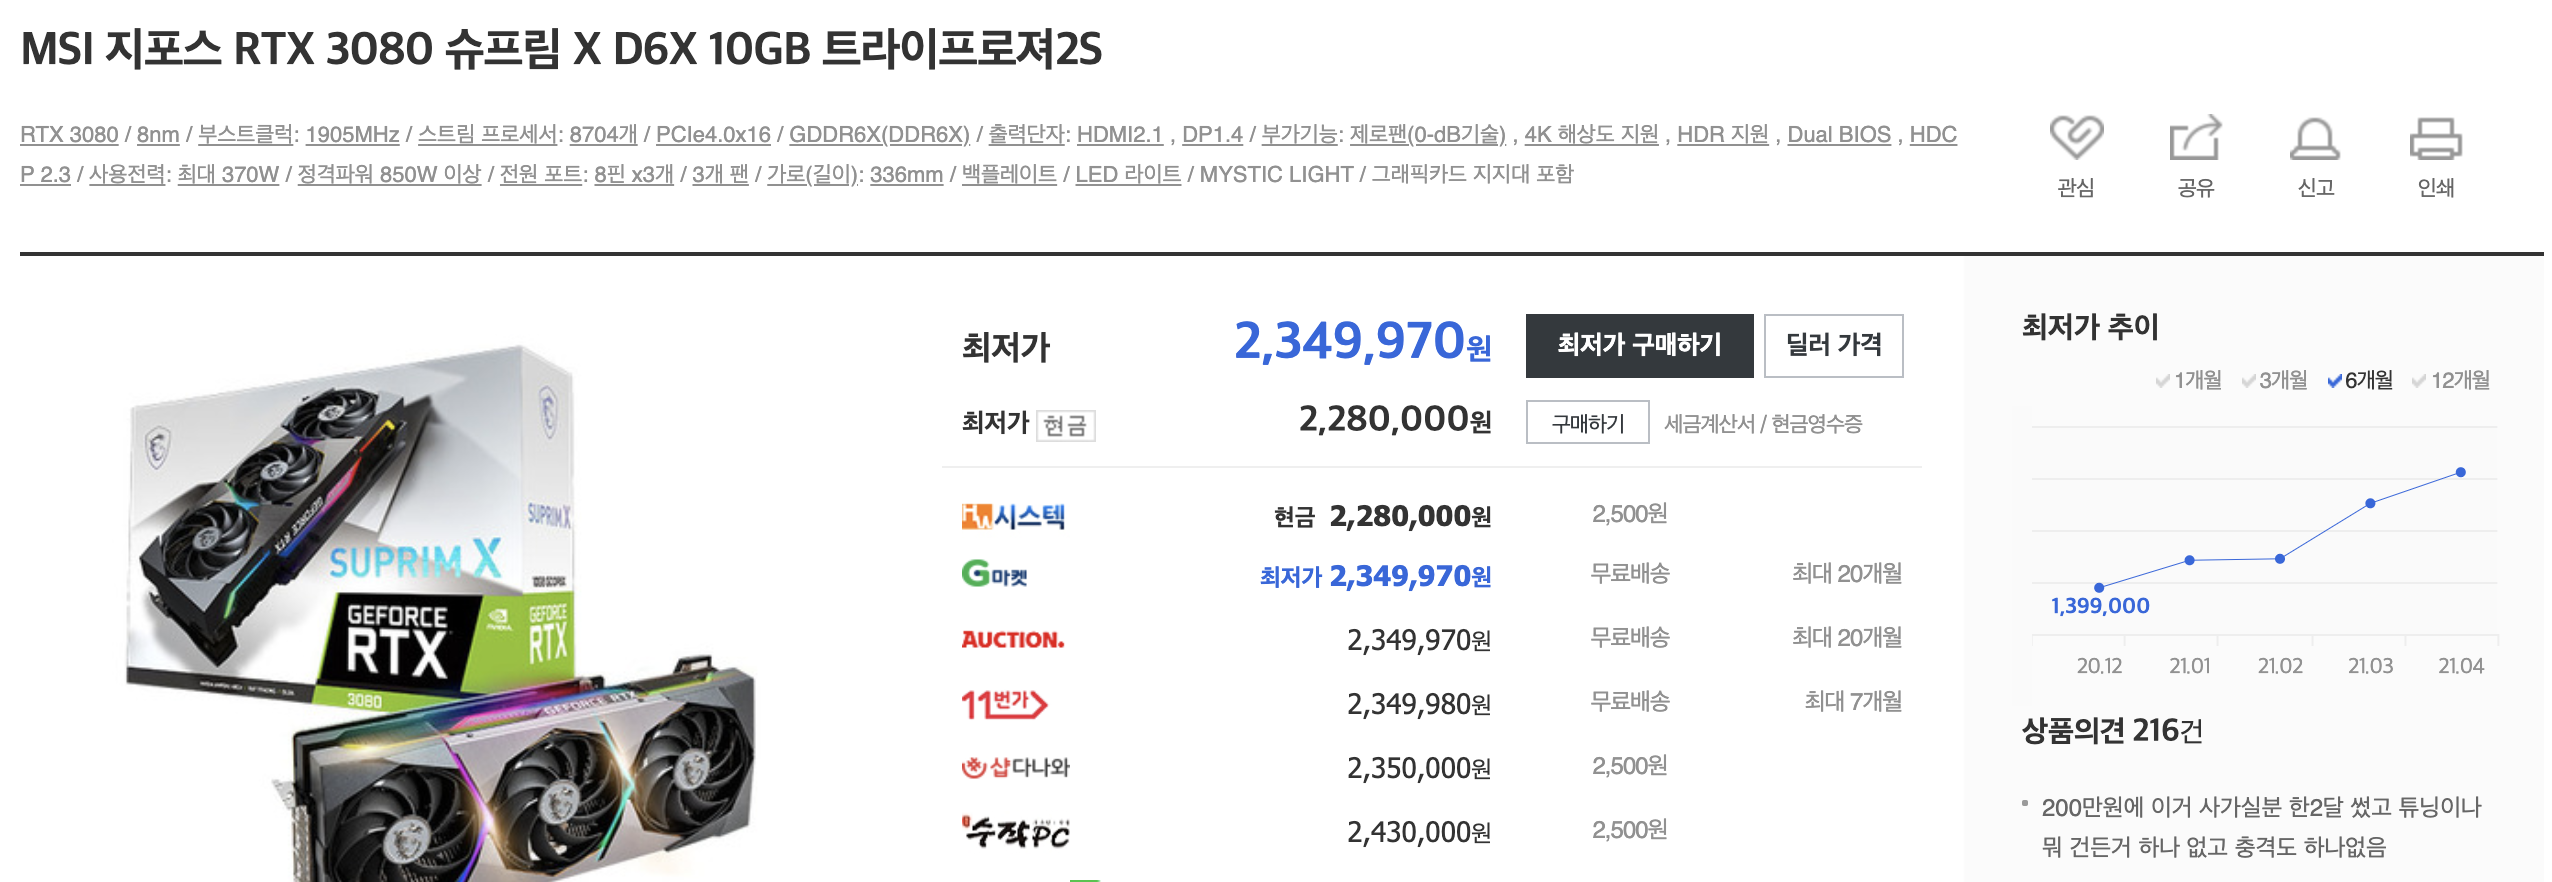Image resolution: width=2552 pixels, height=882 pixels.
Task: Open the 8nm spec link
Action: pos(158,135)
